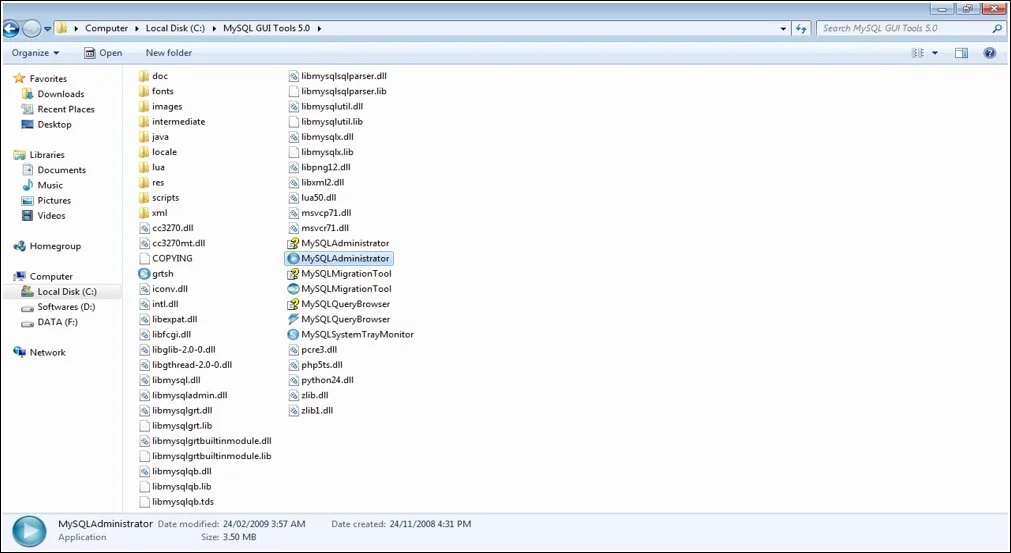Select the scripts folder
This screenshot has width=1011, height=553.
(x=159, y=198)
